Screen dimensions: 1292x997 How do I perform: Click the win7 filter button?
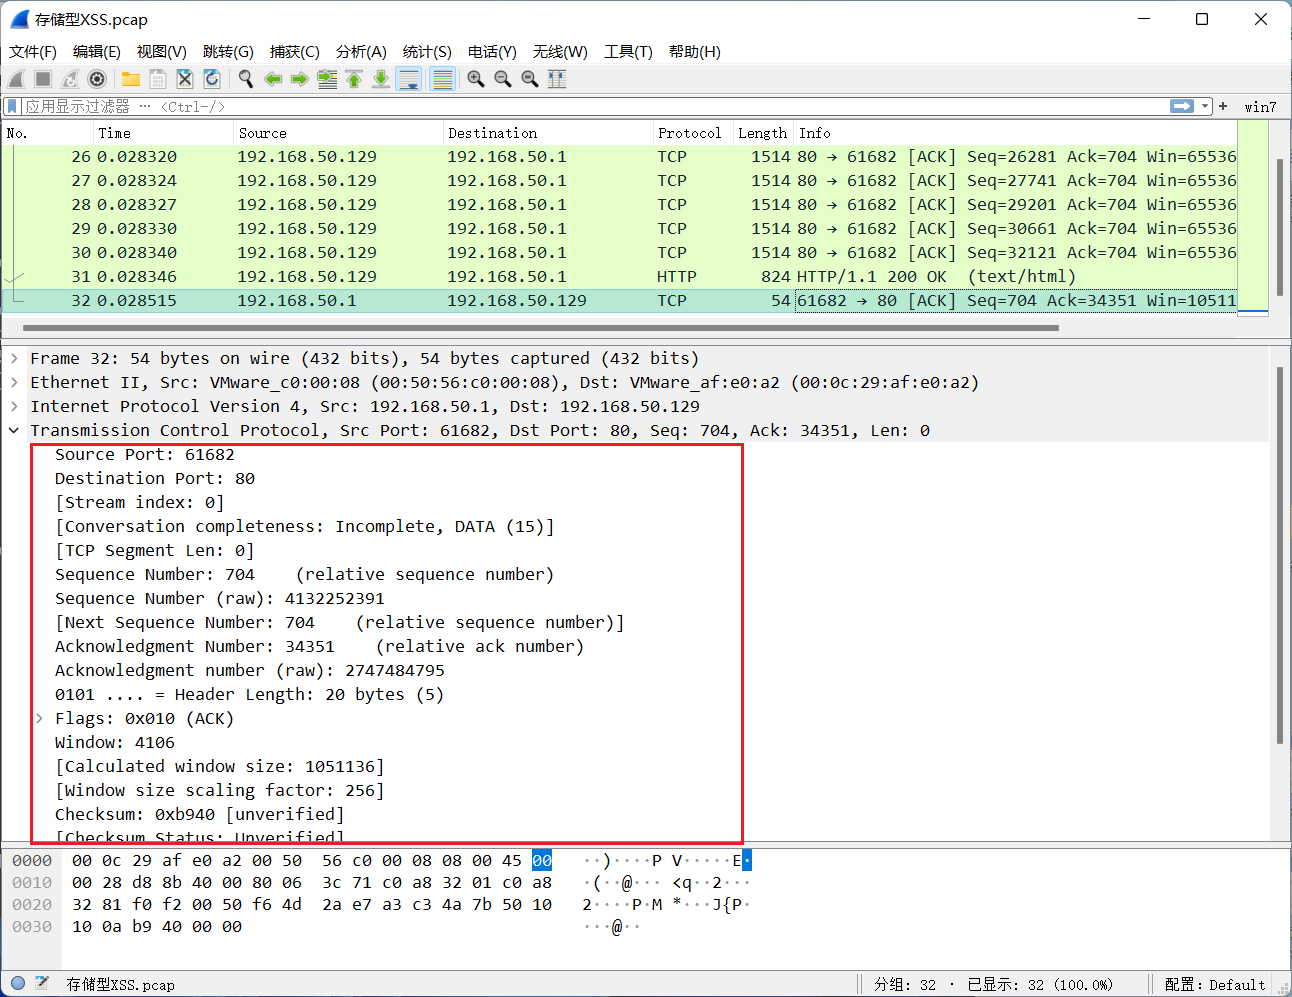(x=1260, y=107)
